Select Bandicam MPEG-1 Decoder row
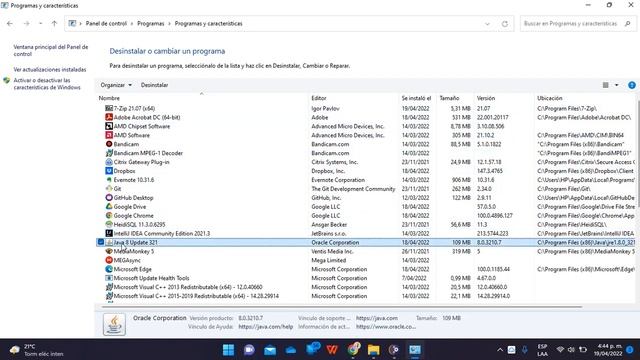The image size is (640, 360). tap(365, 153)
